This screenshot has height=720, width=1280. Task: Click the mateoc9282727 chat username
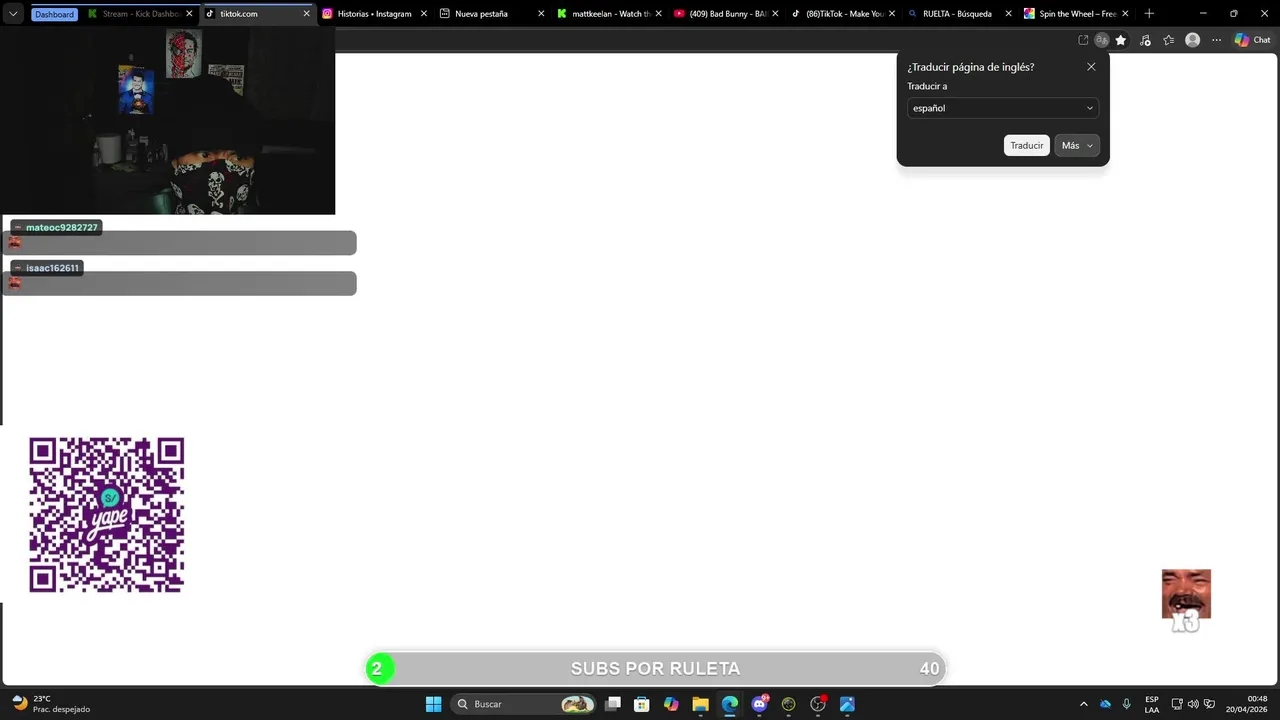click(x=62, y=228)
